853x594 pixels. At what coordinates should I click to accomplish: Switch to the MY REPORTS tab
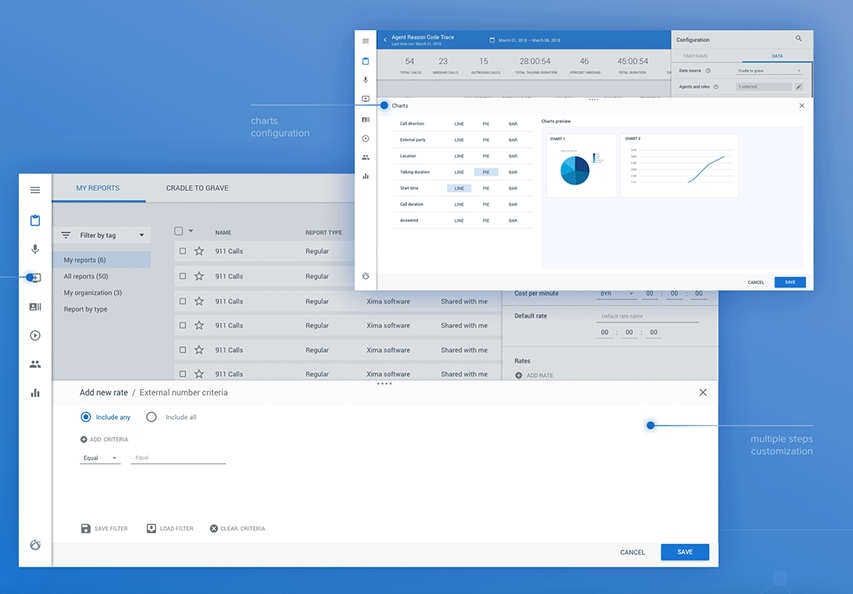98,188
